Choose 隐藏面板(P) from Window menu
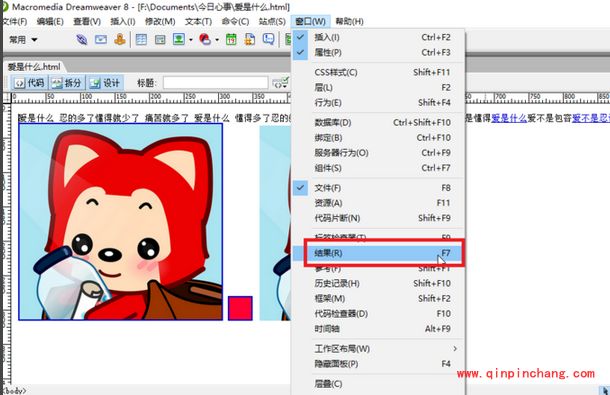The image size is (610, 395). (x=378, y=364)
